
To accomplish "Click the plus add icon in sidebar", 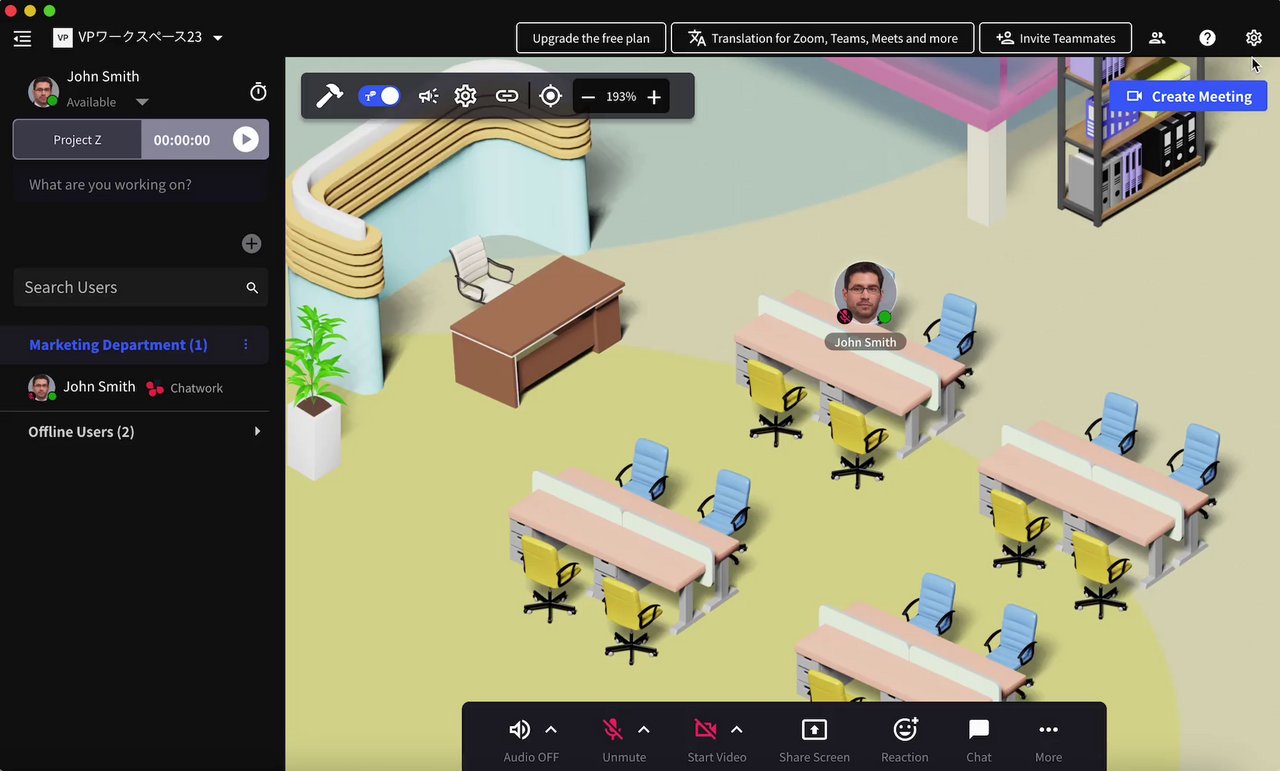I will 251,243.
